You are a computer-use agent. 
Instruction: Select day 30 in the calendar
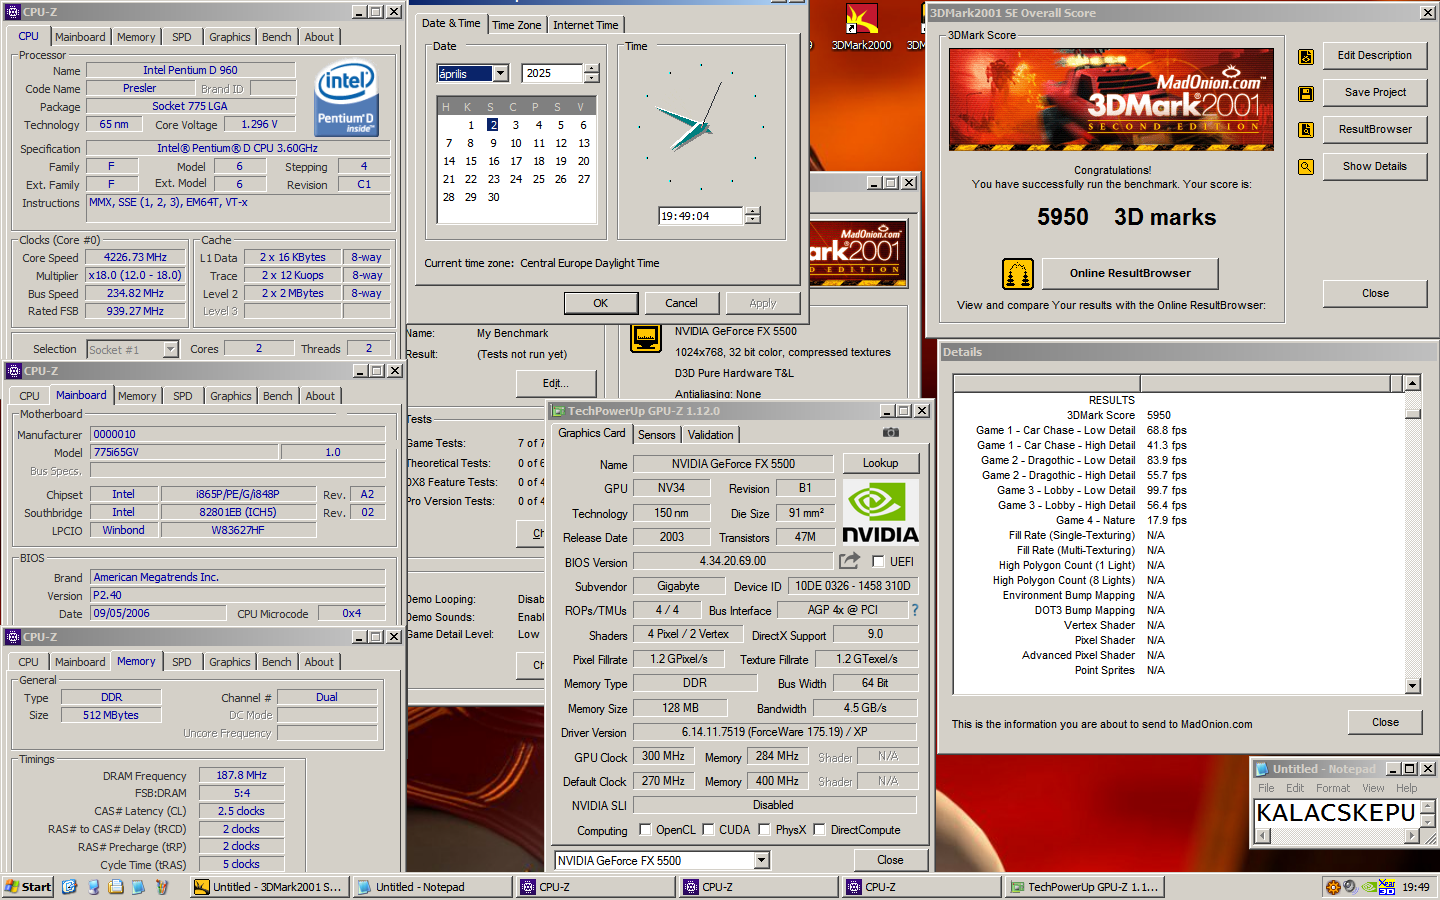click(493, 197)
